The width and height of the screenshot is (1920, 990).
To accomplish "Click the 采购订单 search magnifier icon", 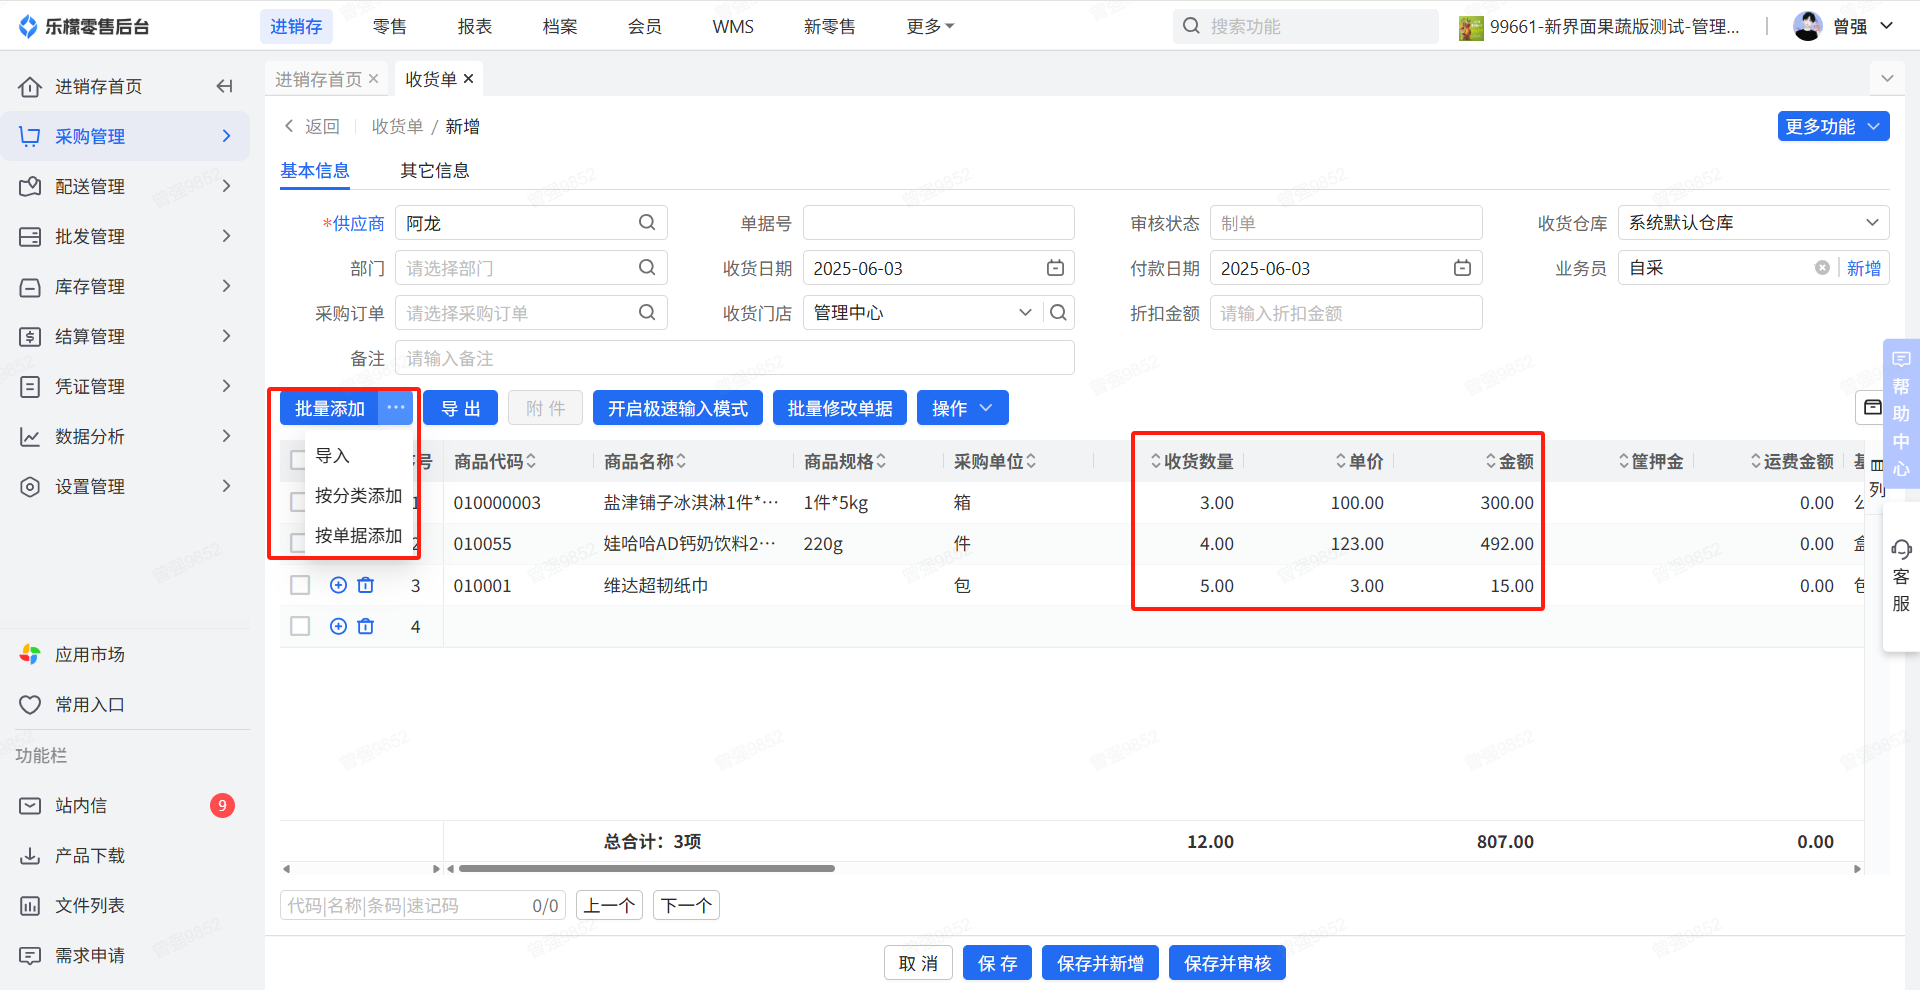I will point(647,312).
